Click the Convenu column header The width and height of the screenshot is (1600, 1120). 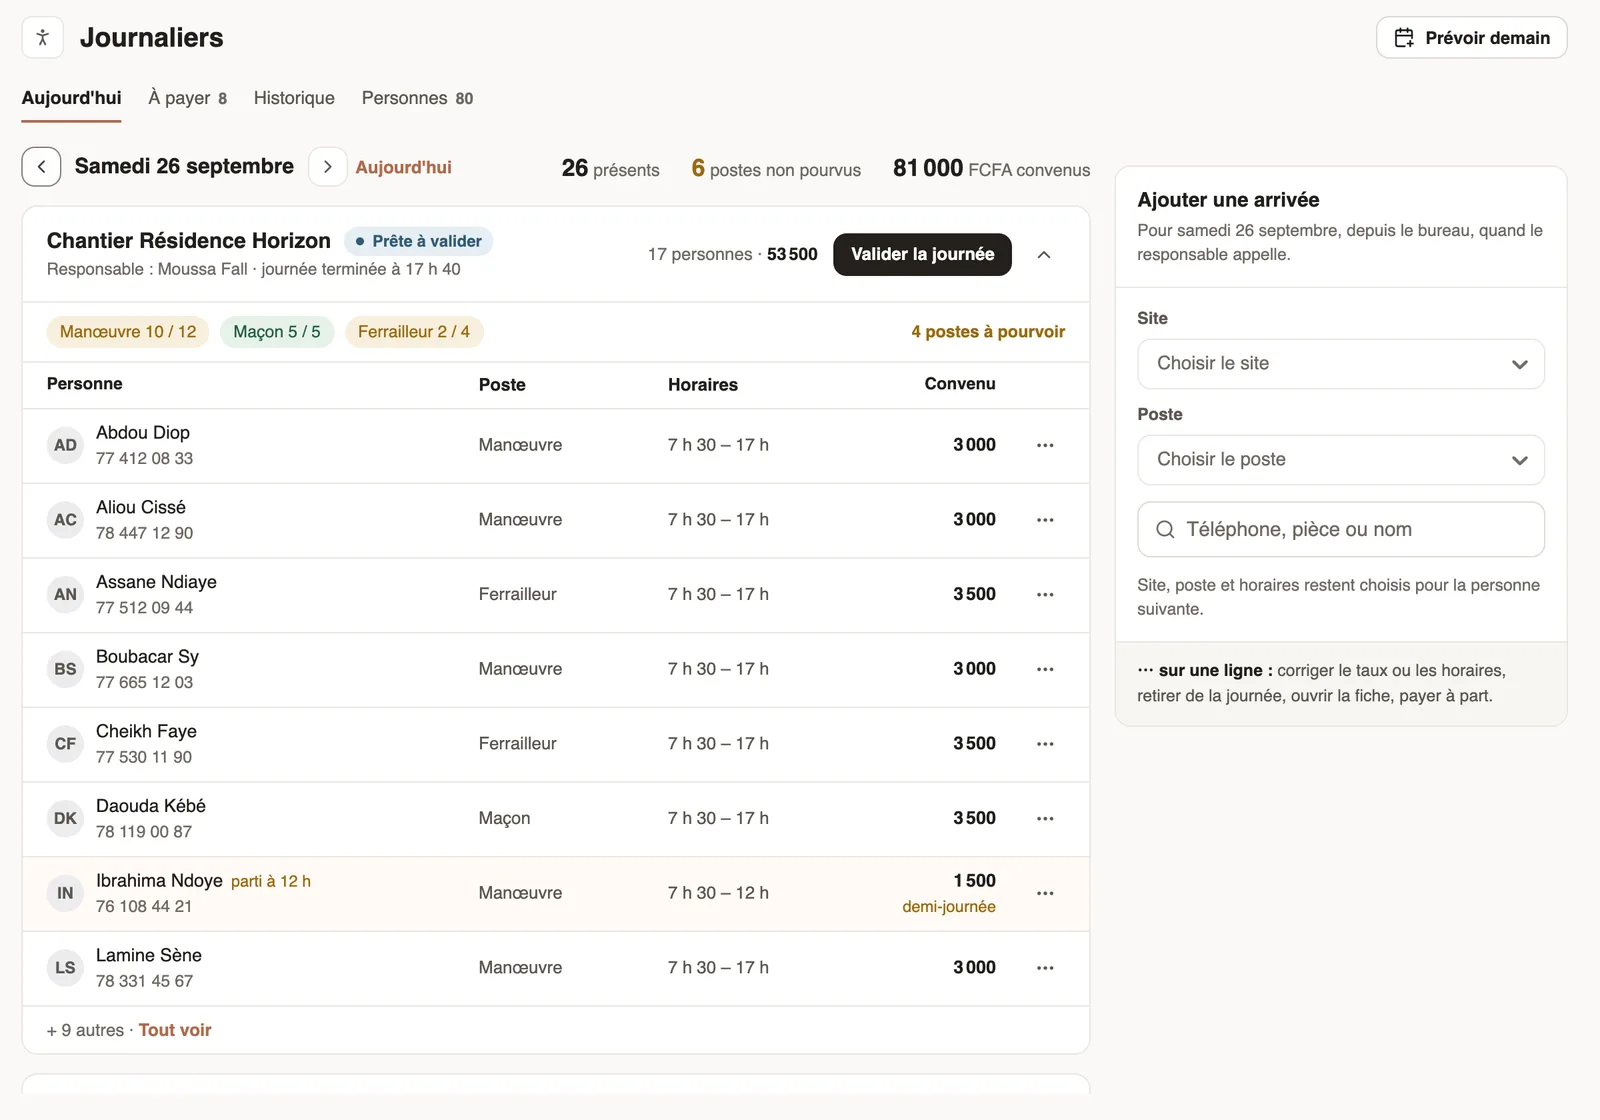(x=960, y=384)
